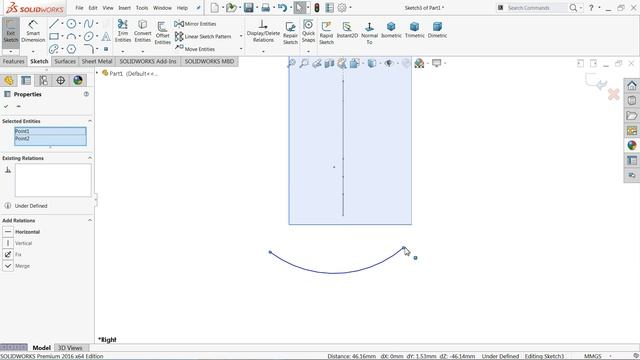The width and height of the screenshot is (640, 360).
Task: Confirm properties with the green checkmark
Action: (6, 106)
